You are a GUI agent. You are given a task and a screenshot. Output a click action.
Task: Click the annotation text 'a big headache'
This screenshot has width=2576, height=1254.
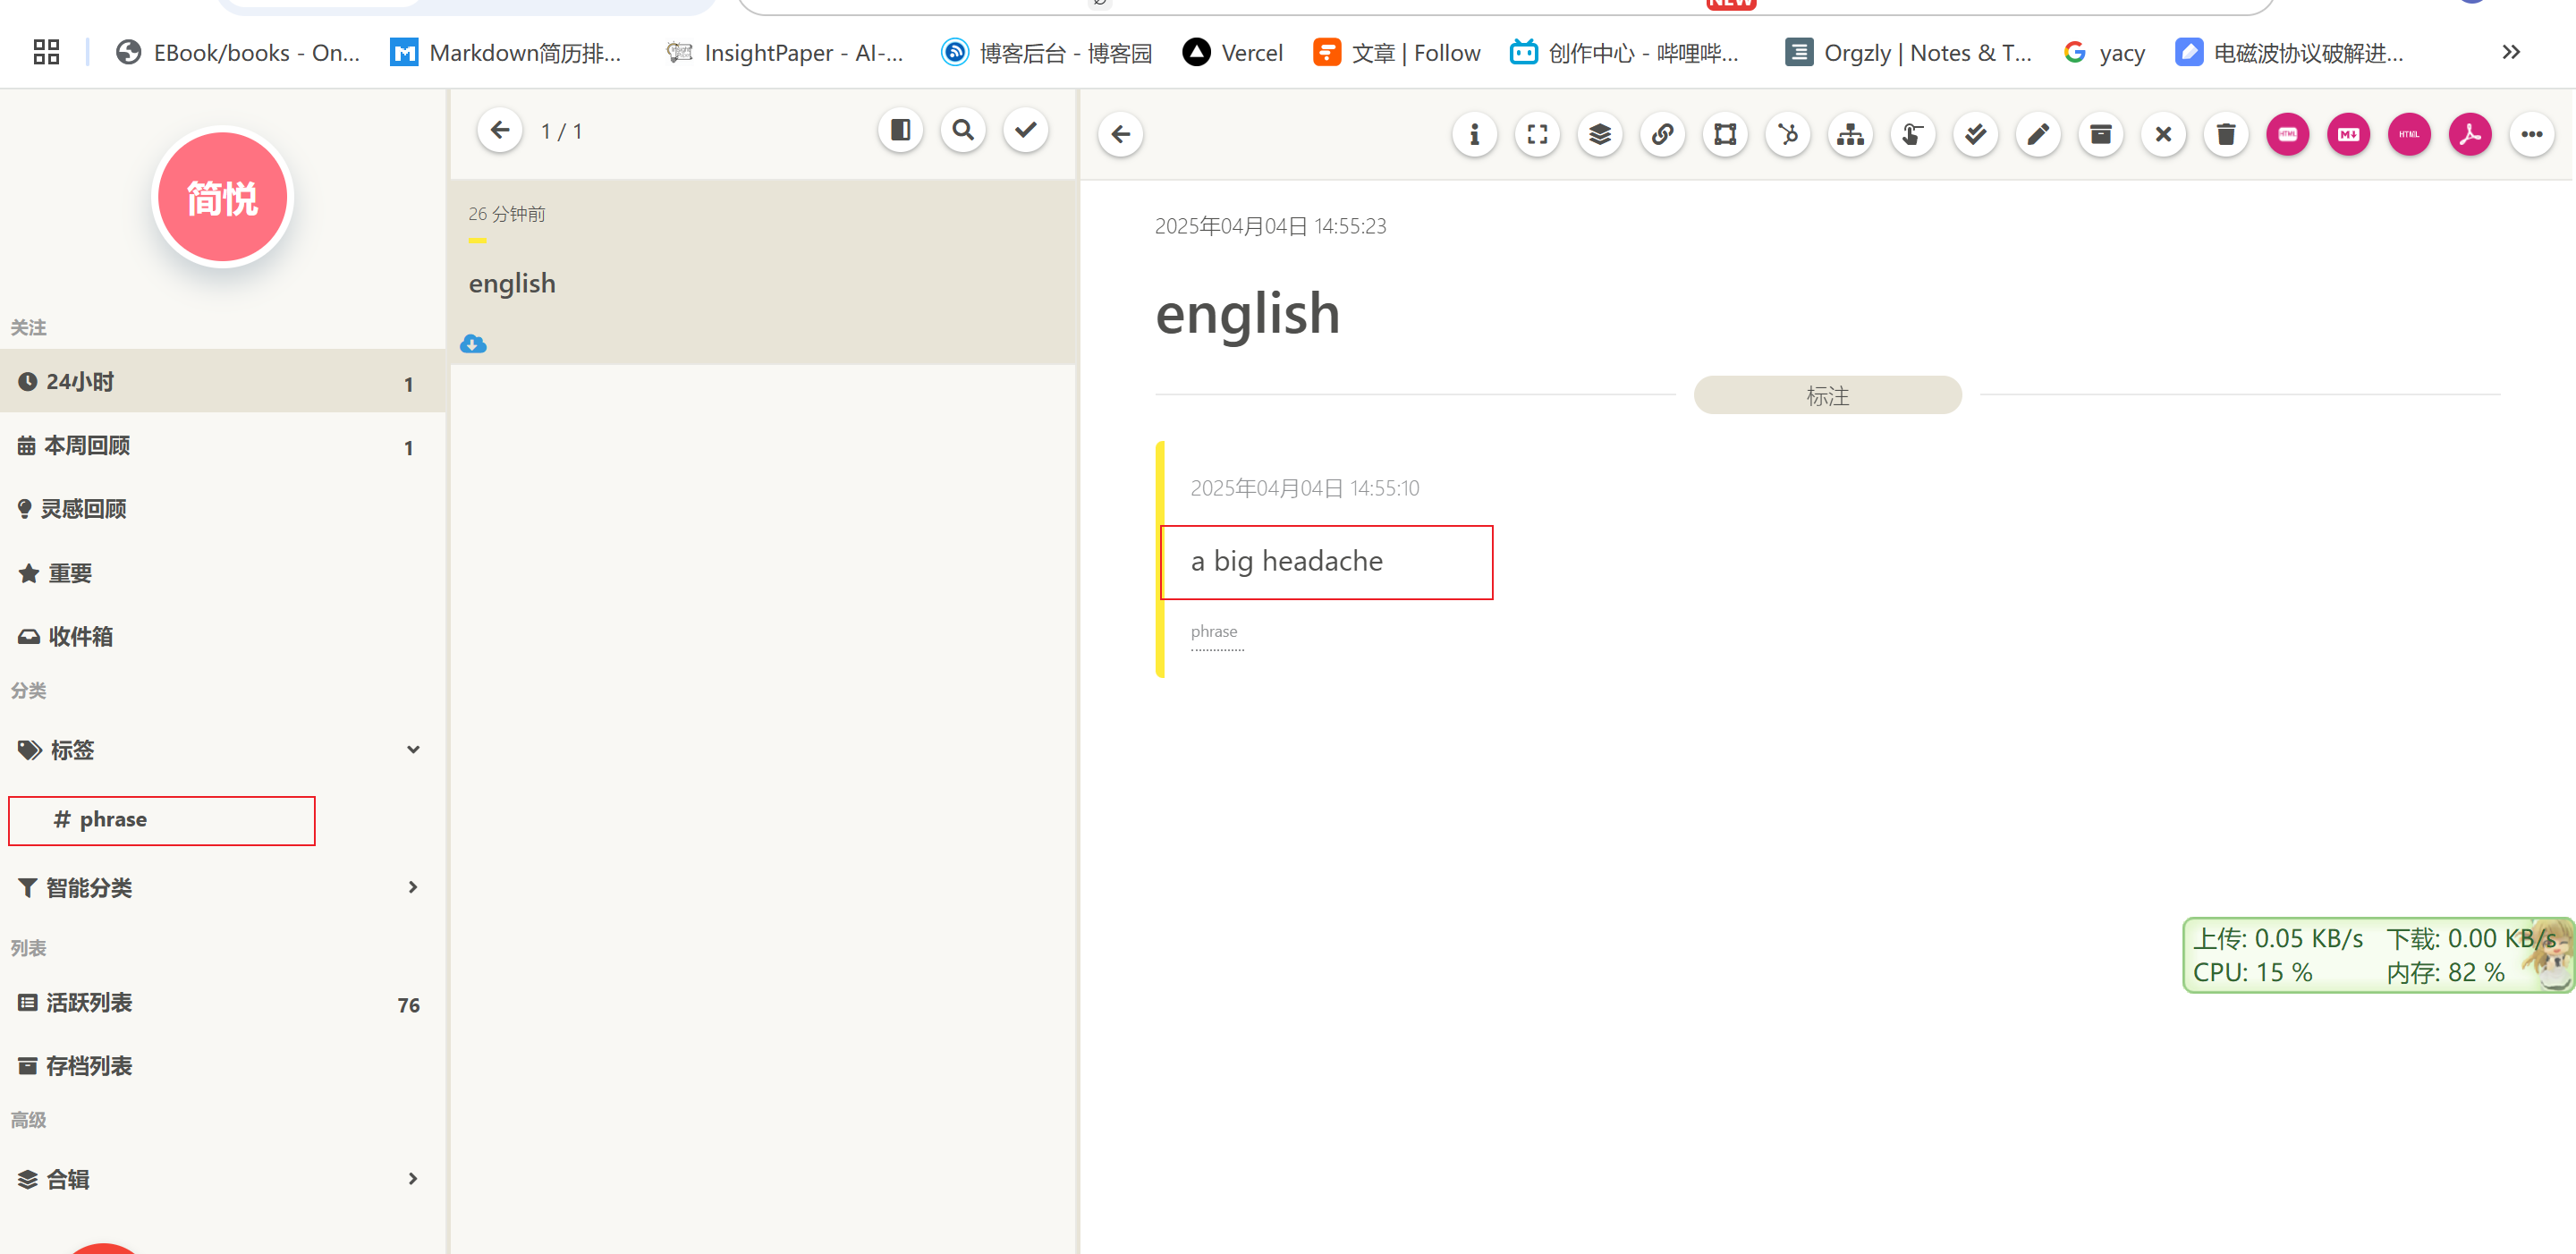coord(1287,562)
